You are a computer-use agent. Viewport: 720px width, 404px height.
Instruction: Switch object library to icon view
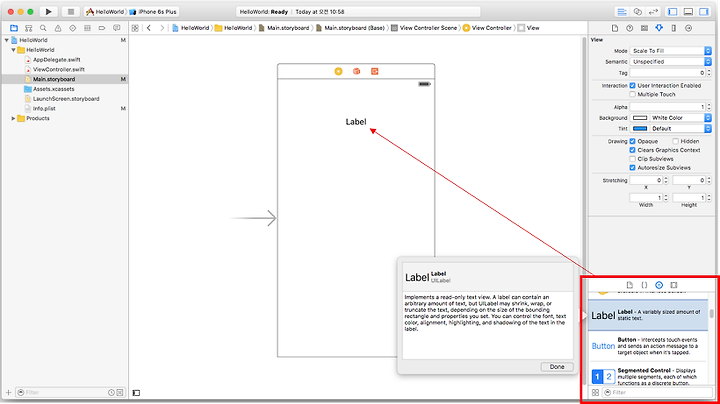click(596, 393)
